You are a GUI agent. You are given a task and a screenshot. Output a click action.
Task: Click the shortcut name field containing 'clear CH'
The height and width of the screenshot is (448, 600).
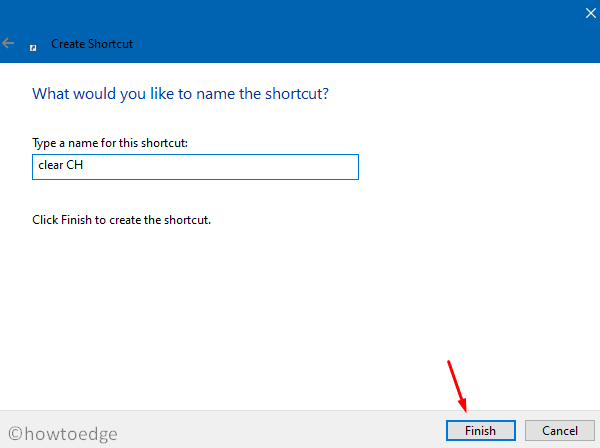coord(195,167)
